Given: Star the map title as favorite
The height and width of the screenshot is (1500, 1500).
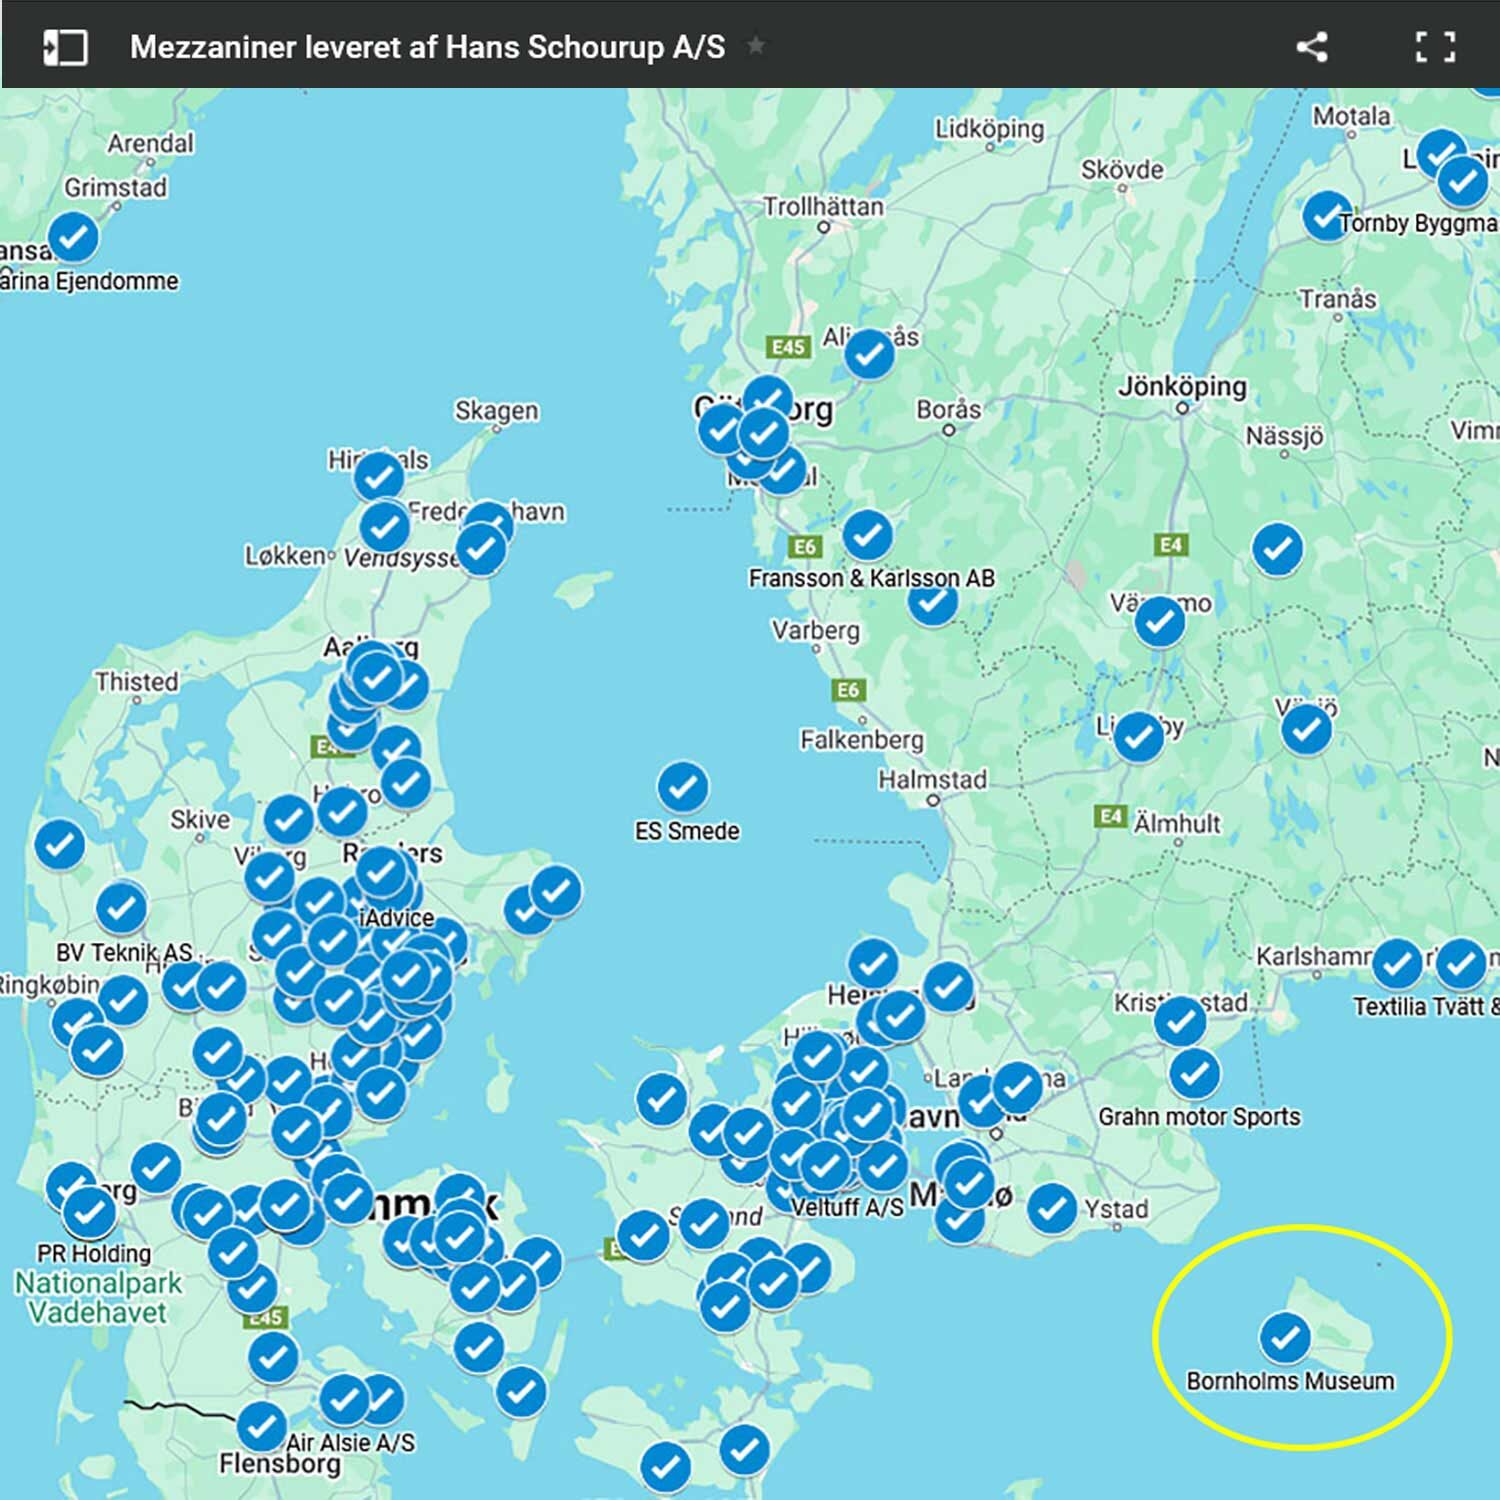Looking at the screenshot, I should [x=756, y=46].
